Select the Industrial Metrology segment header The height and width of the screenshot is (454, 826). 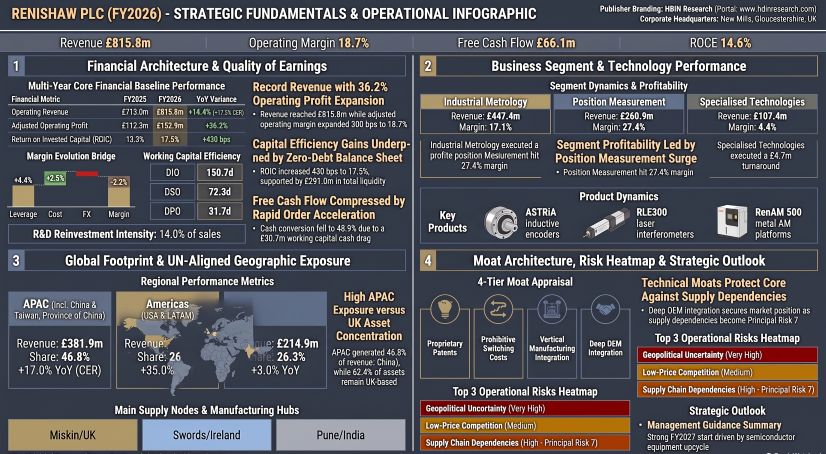(485, 102)
